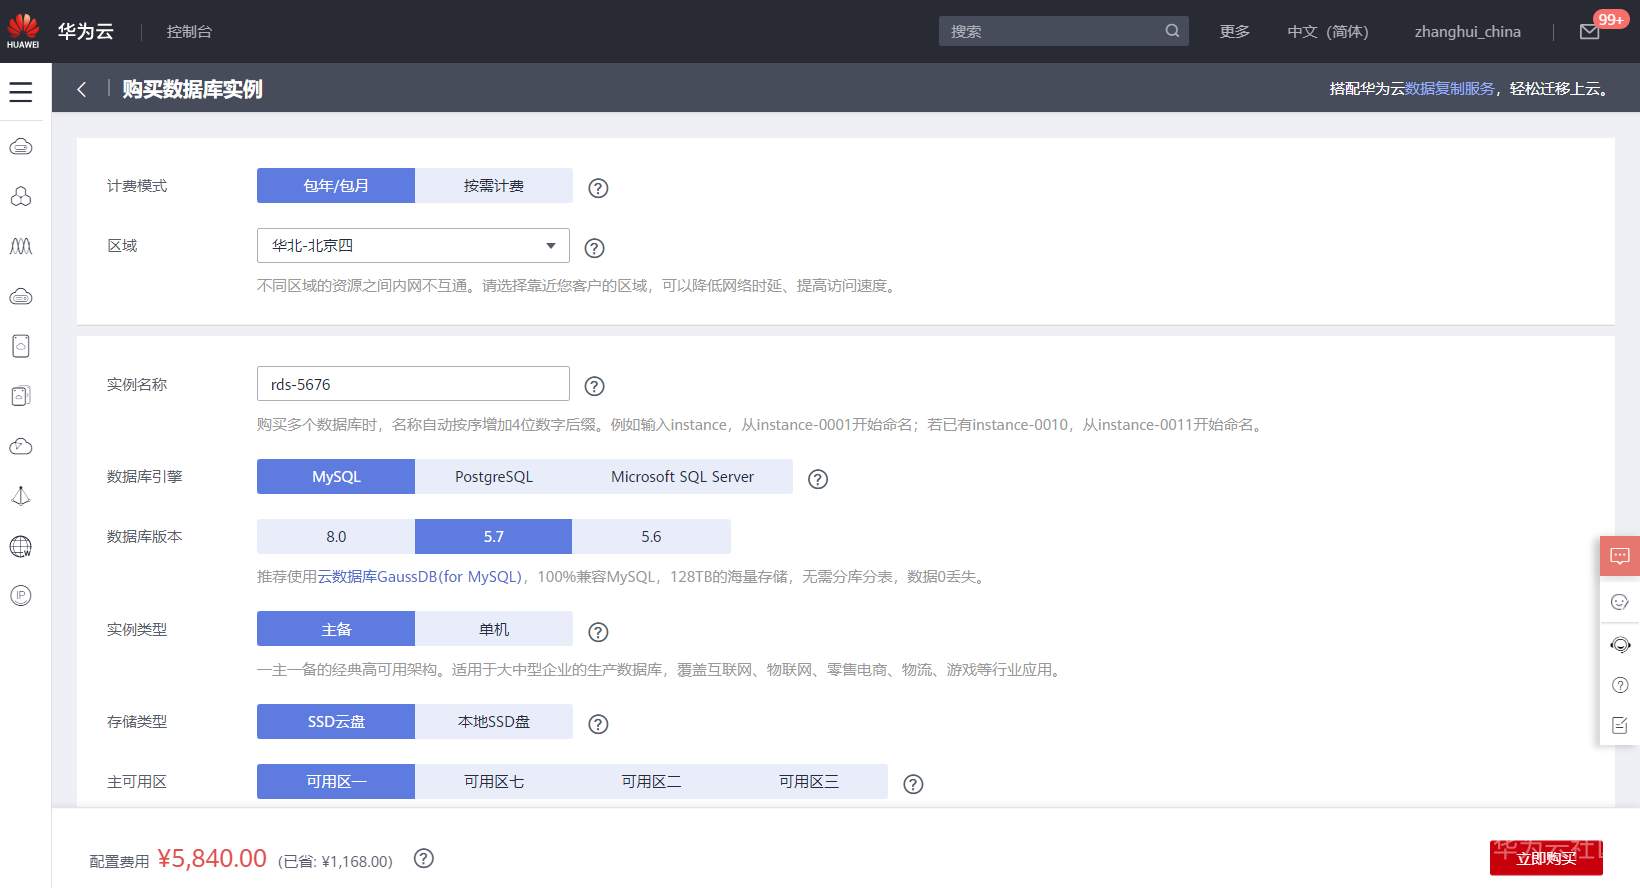The height and width of the screenshot is (888, 1640).
Task: Click the Huawei logo
Action: (x=23, y=31)
